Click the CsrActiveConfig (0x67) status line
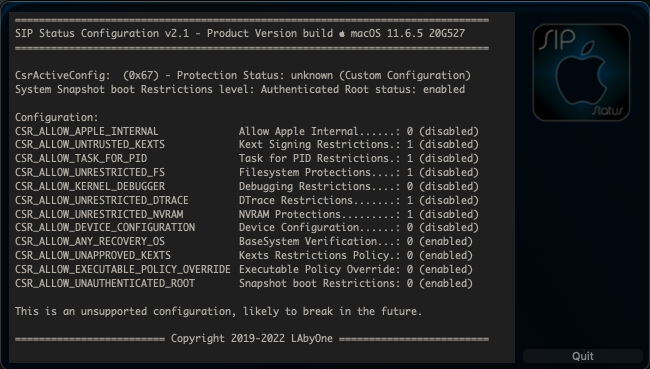This screenshot has width=650, height=369. tap(243, 75)
